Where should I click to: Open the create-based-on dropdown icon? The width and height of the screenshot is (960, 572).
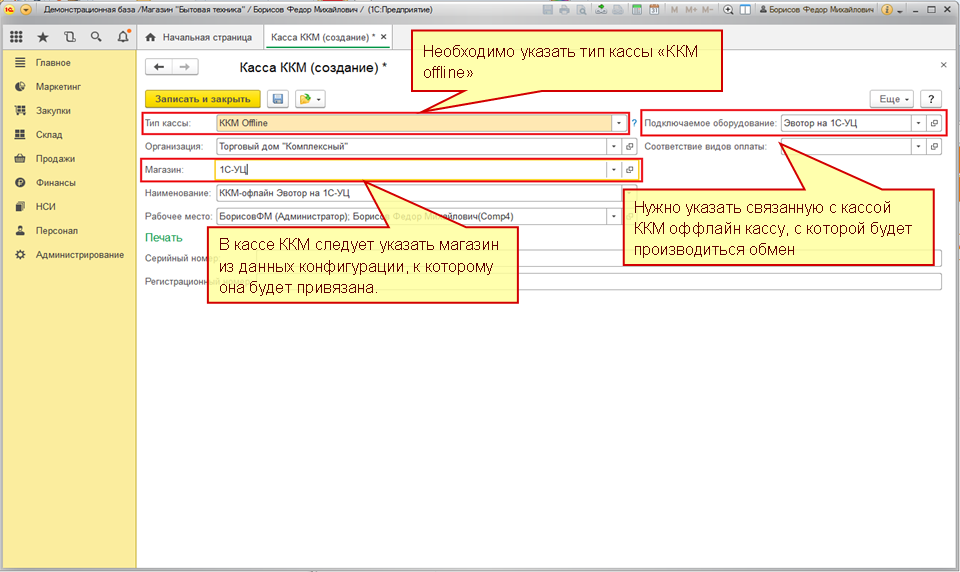(x=310, y=99)
